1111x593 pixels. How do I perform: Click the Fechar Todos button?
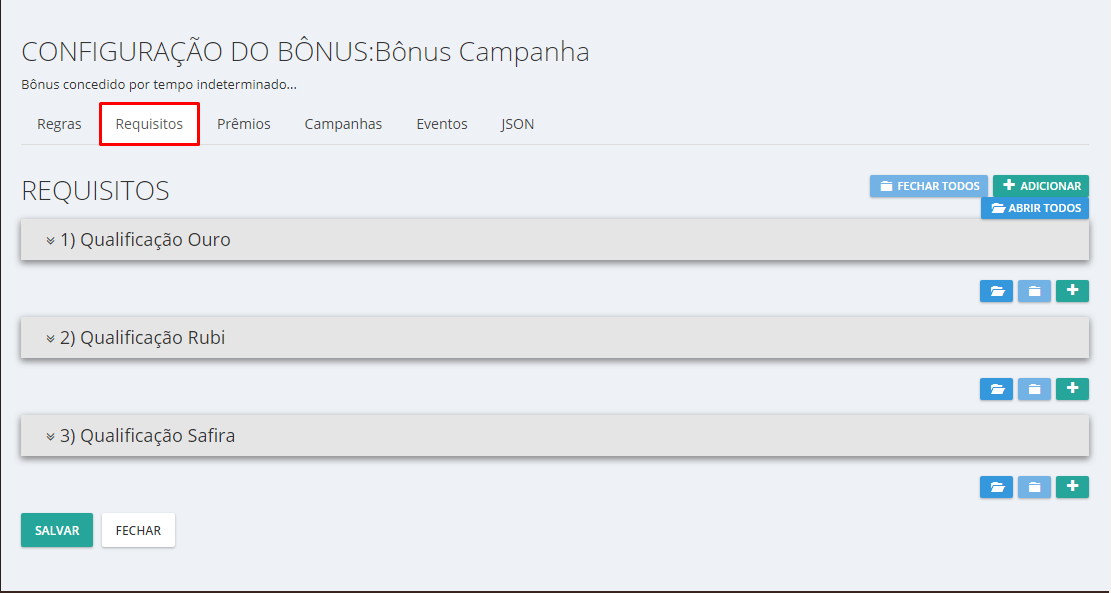coord(928,186)
